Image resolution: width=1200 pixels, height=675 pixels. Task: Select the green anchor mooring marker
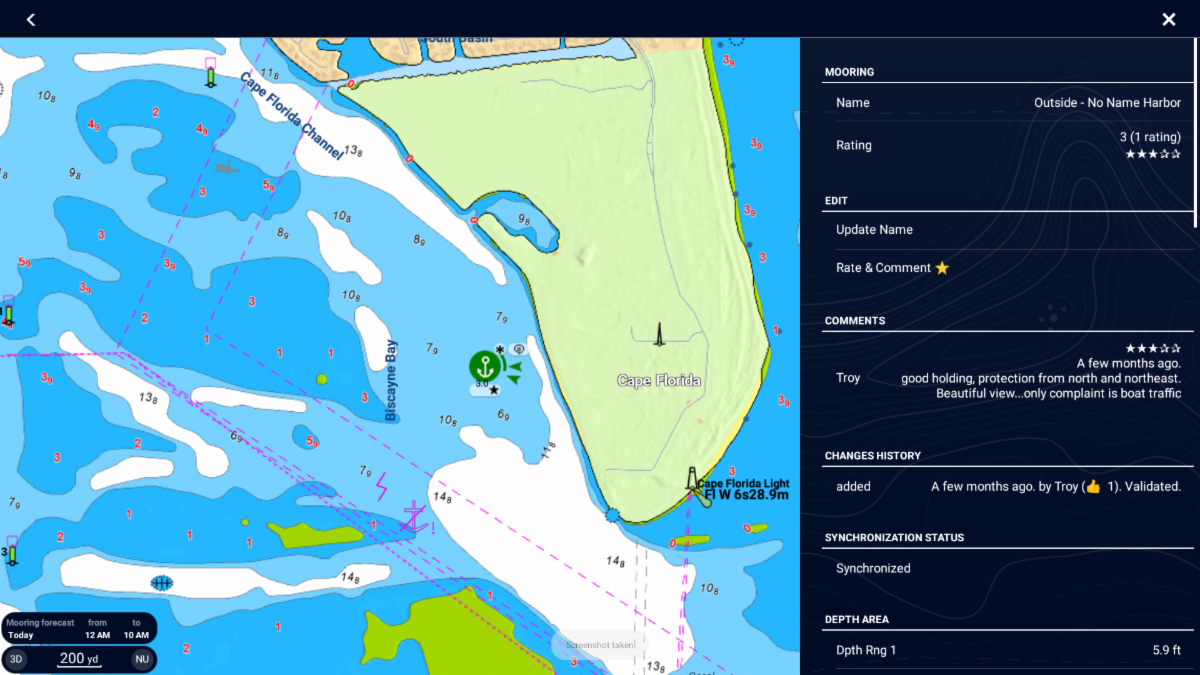click(485, 367)
